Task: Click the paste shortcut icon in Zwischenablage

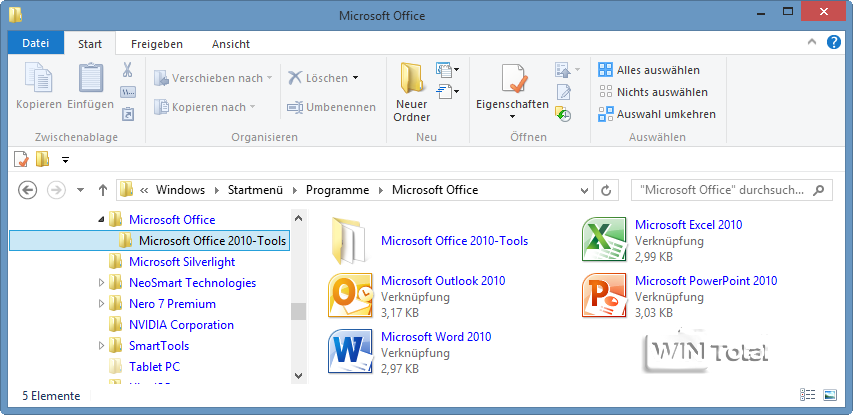Action: pos(128,114)
